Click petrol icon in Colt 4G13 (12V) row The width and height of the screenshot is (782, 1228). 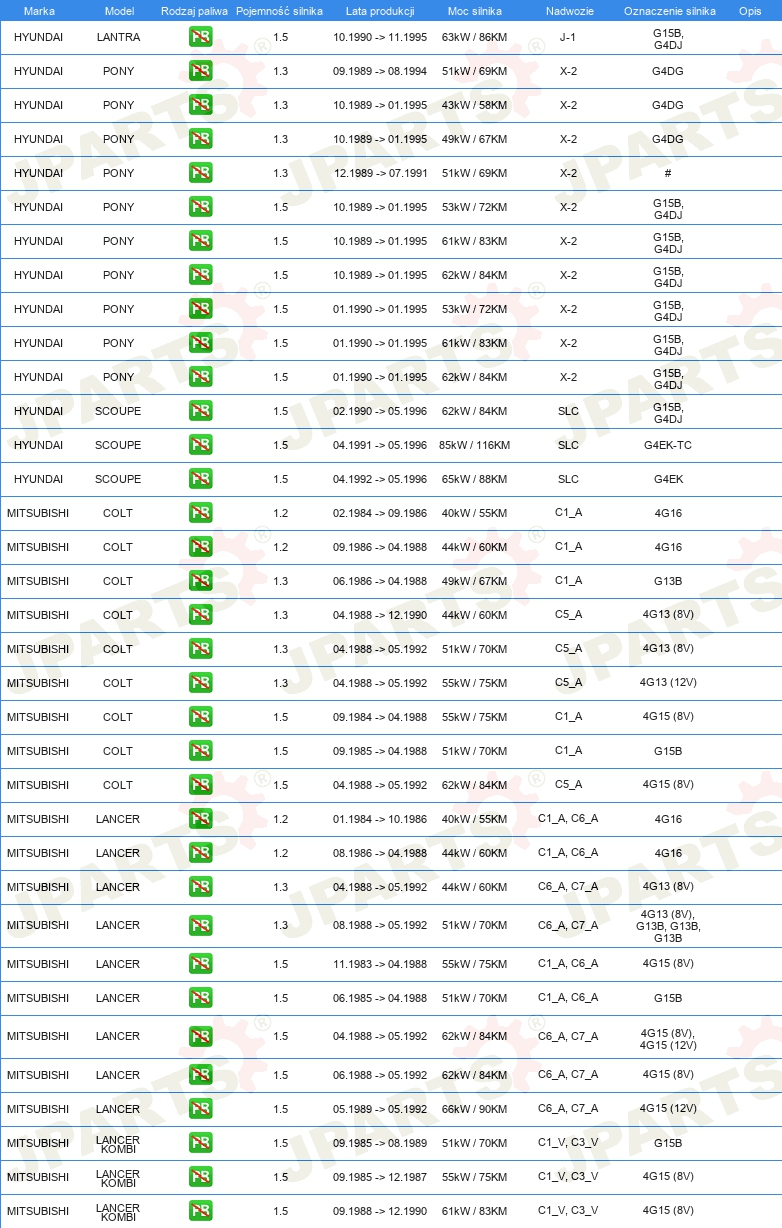tap(200, 684)
